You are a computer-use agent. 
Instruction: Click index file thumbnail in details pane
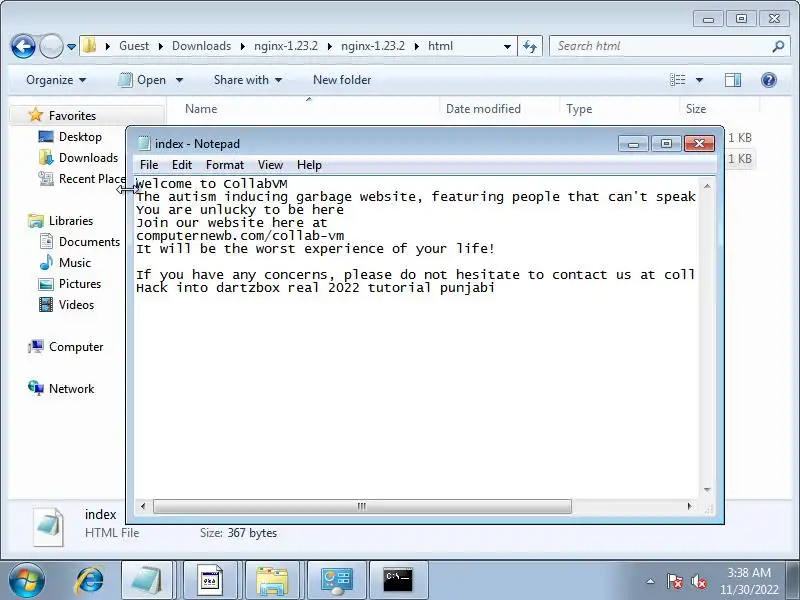[49, 527]
